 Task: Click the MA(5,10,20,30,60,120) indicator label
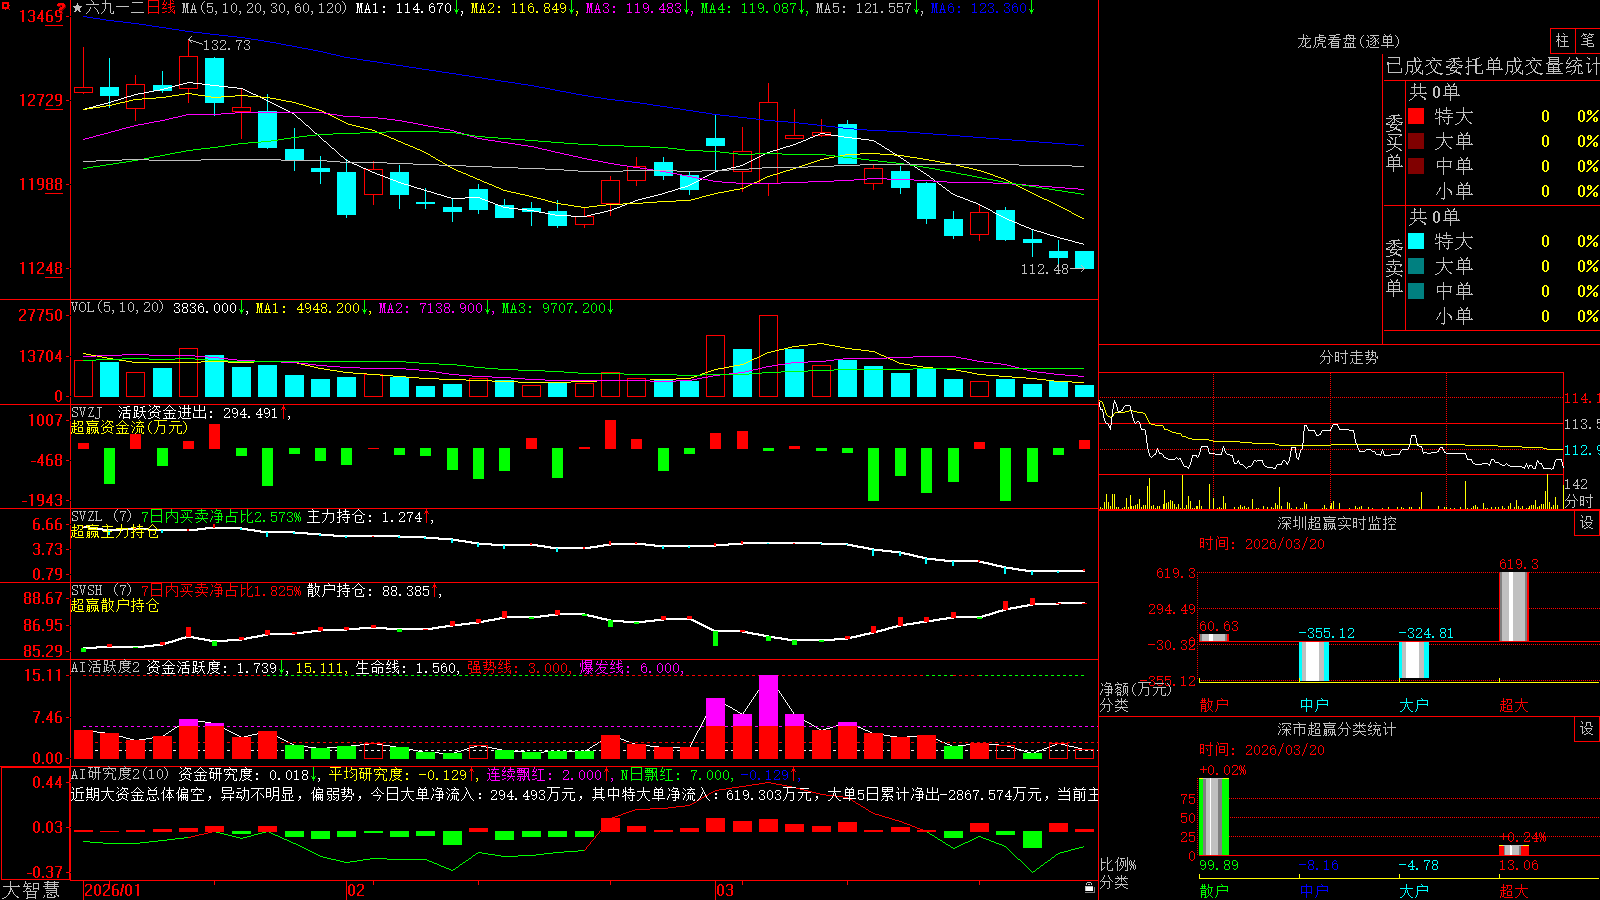(265, 8)
